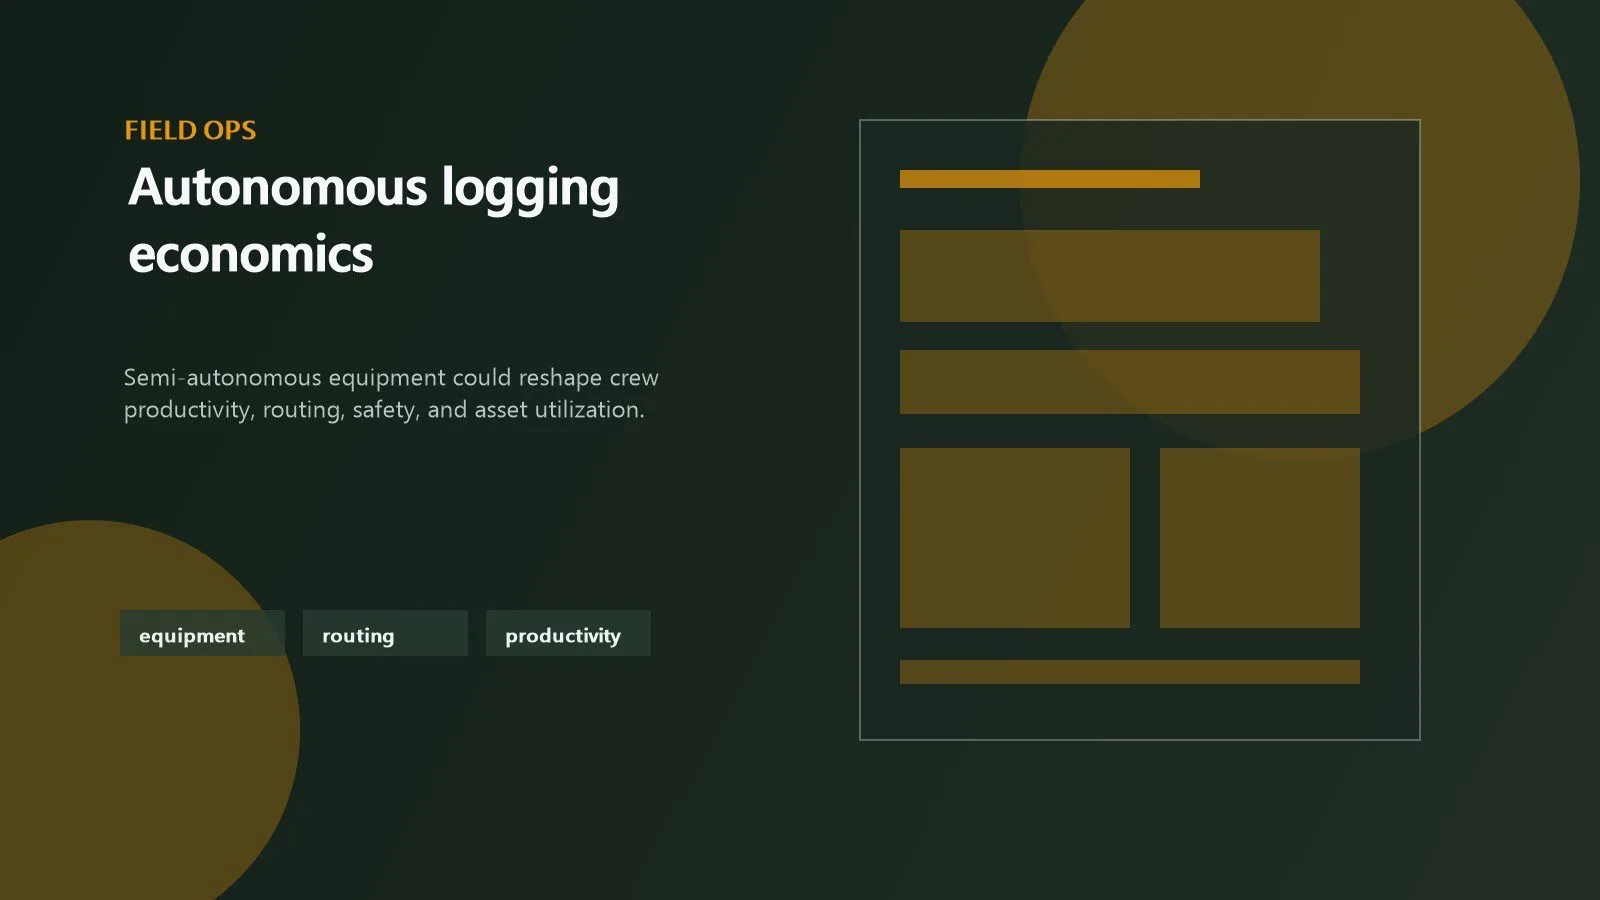Select the Autonomous logging economics title
Viewport: 1600px width, 900px height.
(373, 220)
